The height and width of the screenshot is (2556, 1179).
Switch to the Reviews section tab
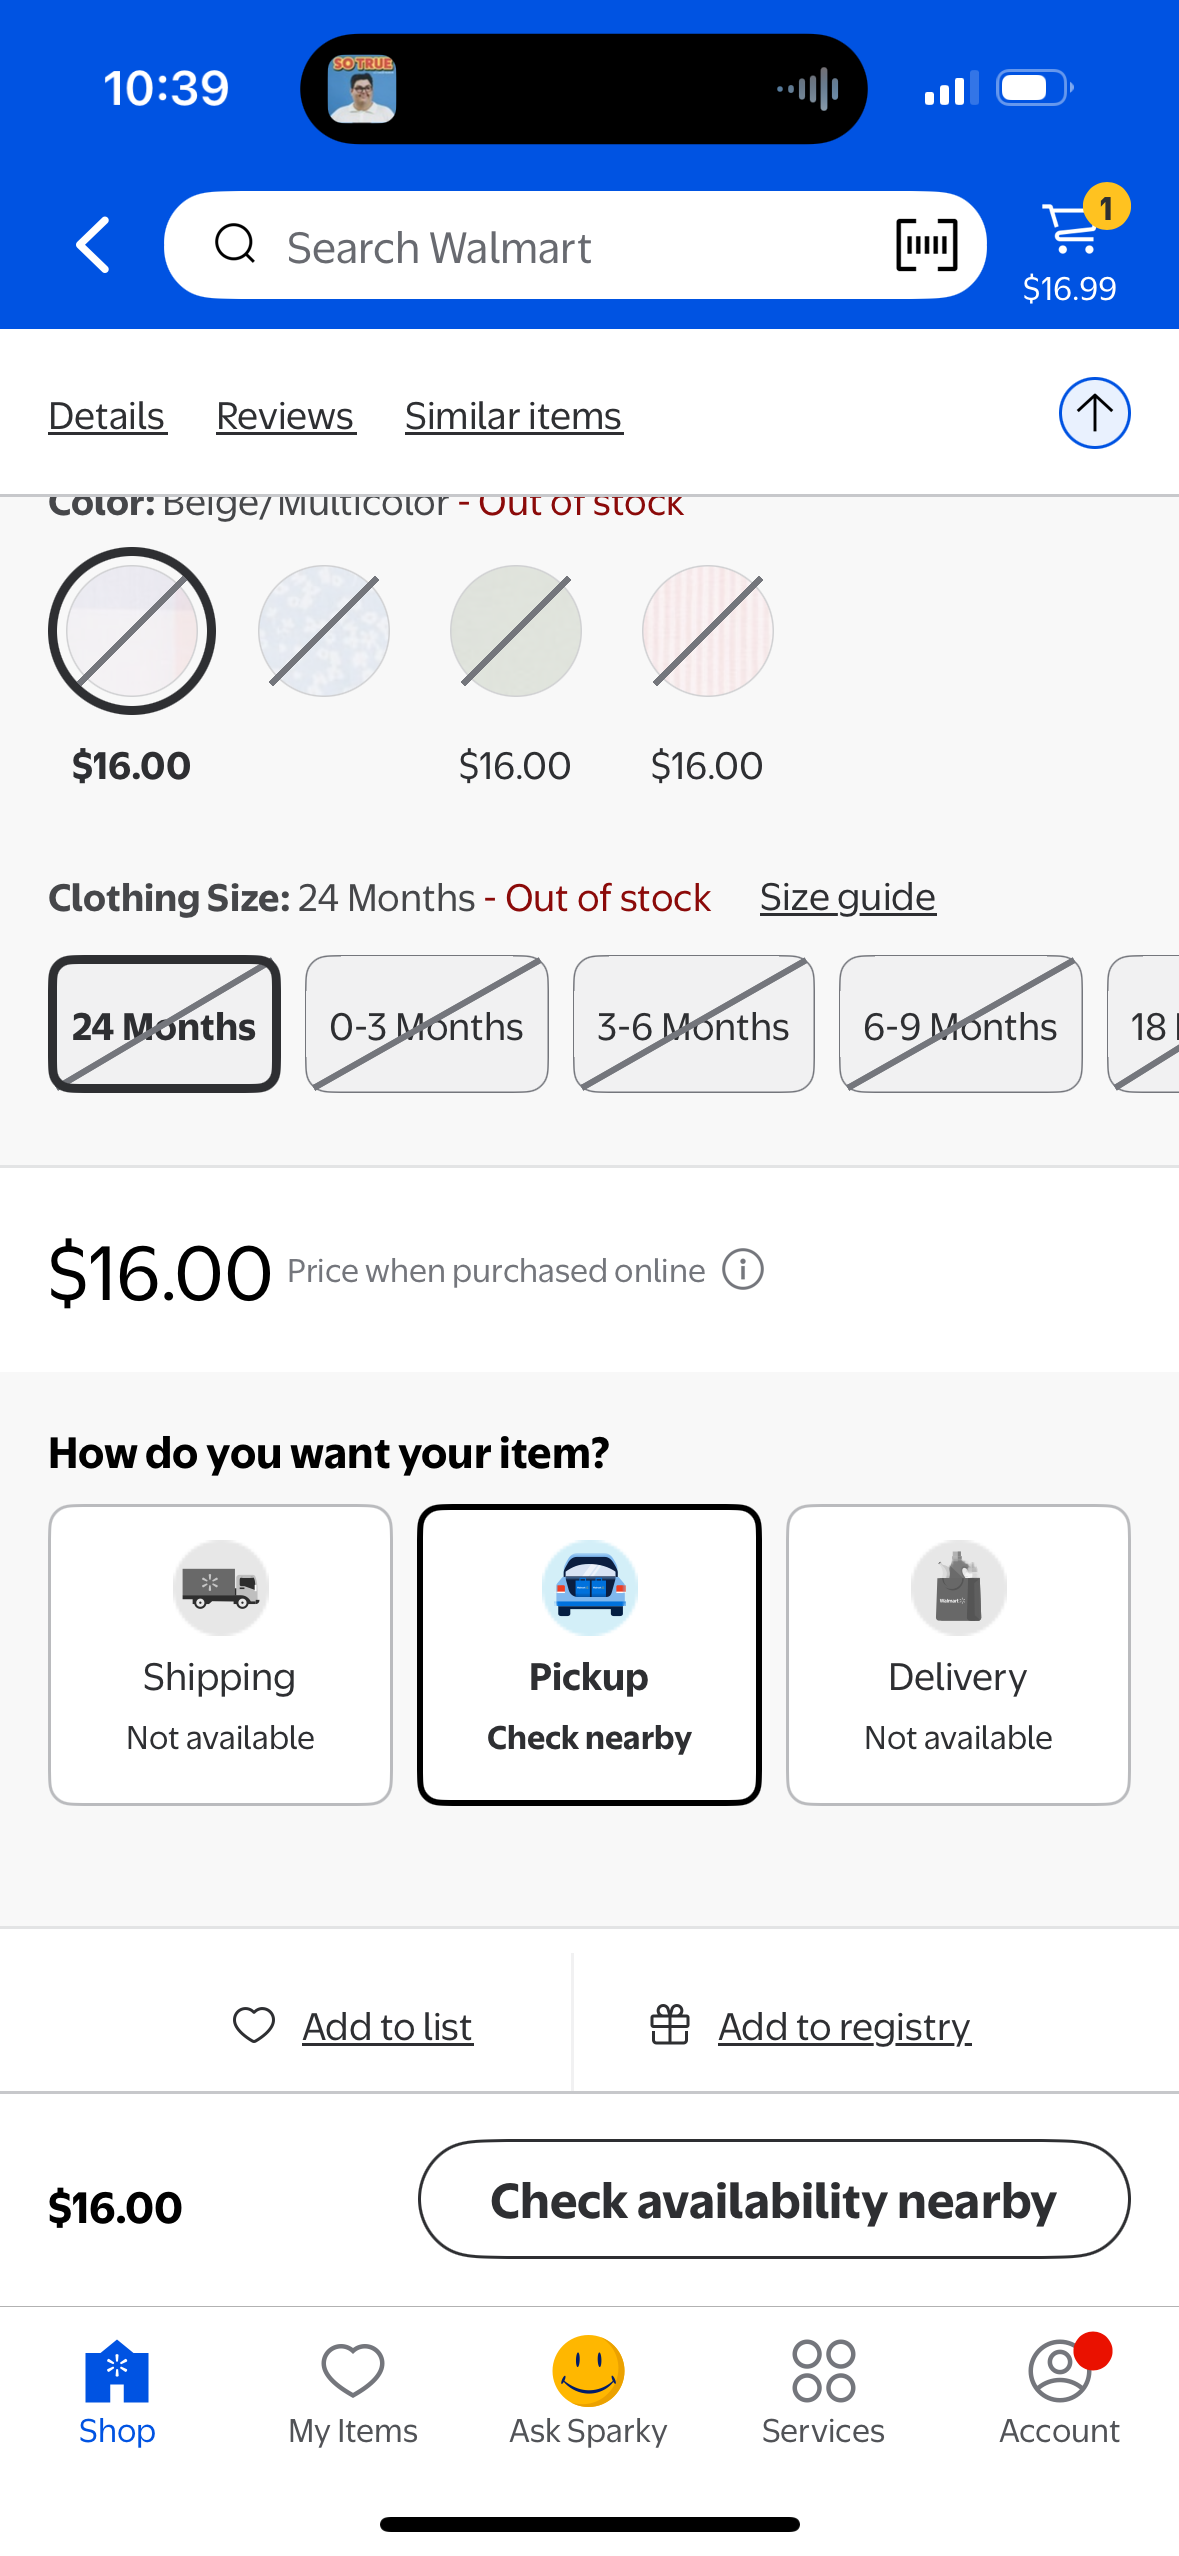[x=285, y=416]
